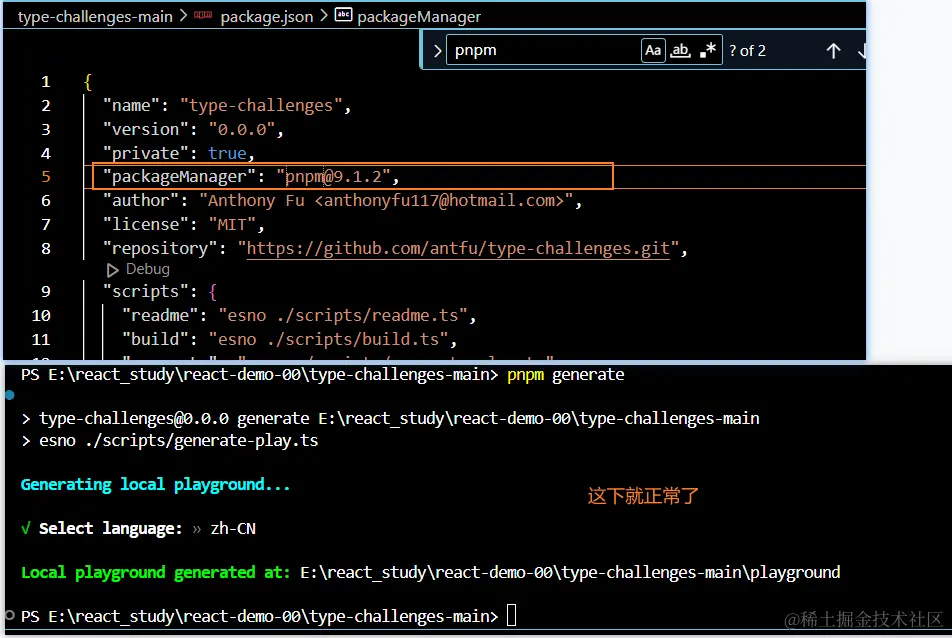
Task: Run Debug above the scripts section
Action: tap(138, 269)
